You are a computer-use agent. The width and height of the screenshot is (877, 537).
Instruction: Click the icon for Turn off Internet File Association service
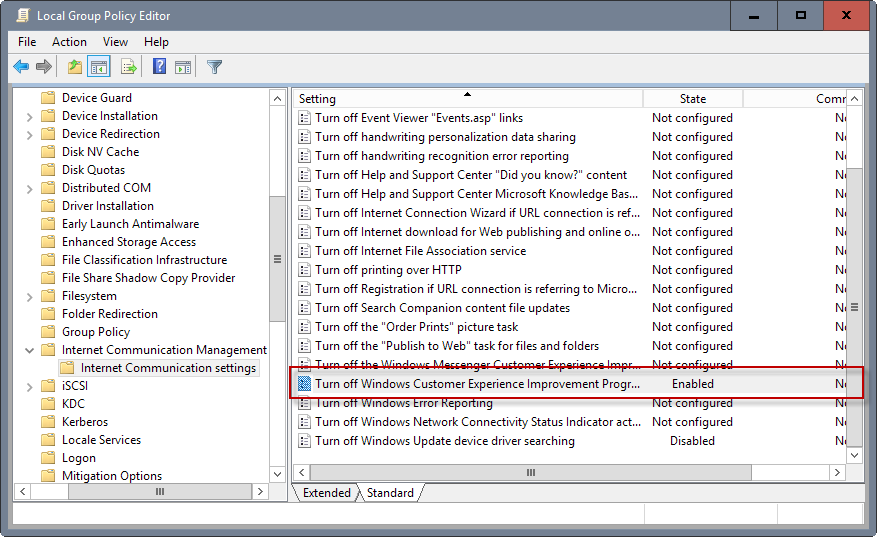click(x=304, y=251)
